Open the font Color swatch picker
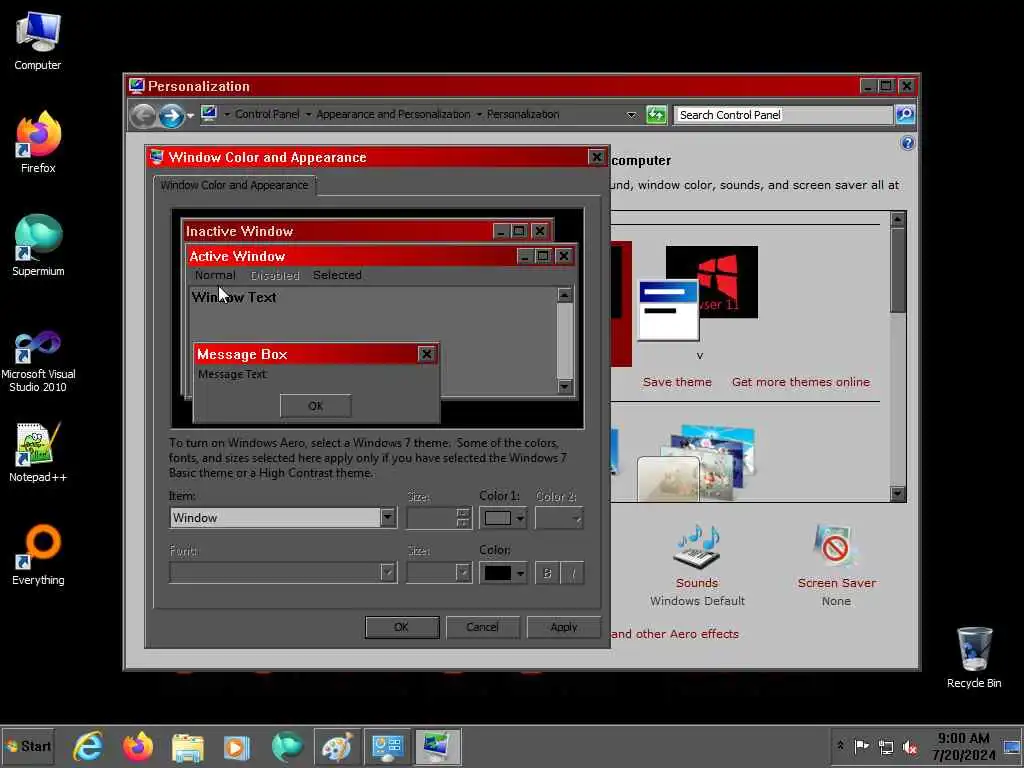This screenshot has height=768, width=1024. pos(502,573)
